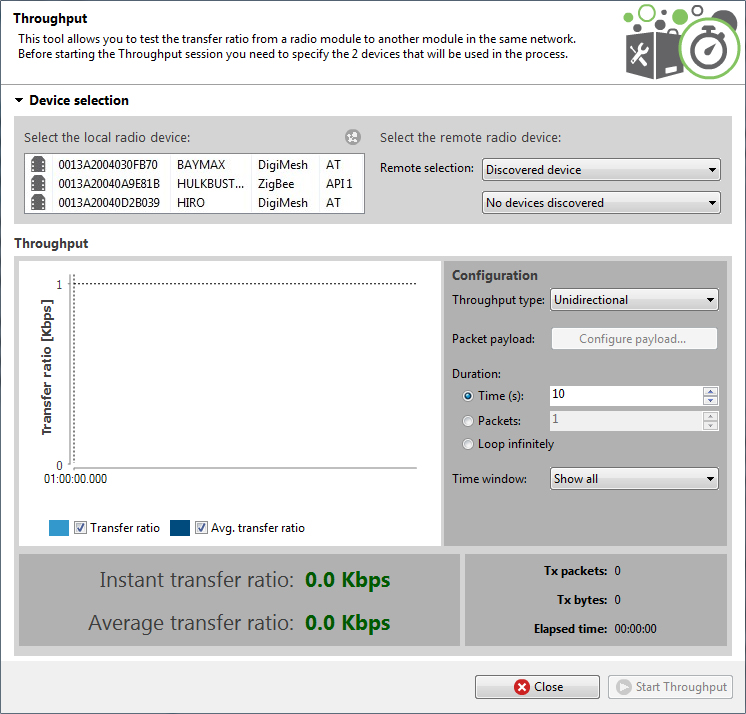Viewport: 746px width, 714px height.
Task: Click the Tx bytes value
Action: pyautogui.click(x=618, y=600)
